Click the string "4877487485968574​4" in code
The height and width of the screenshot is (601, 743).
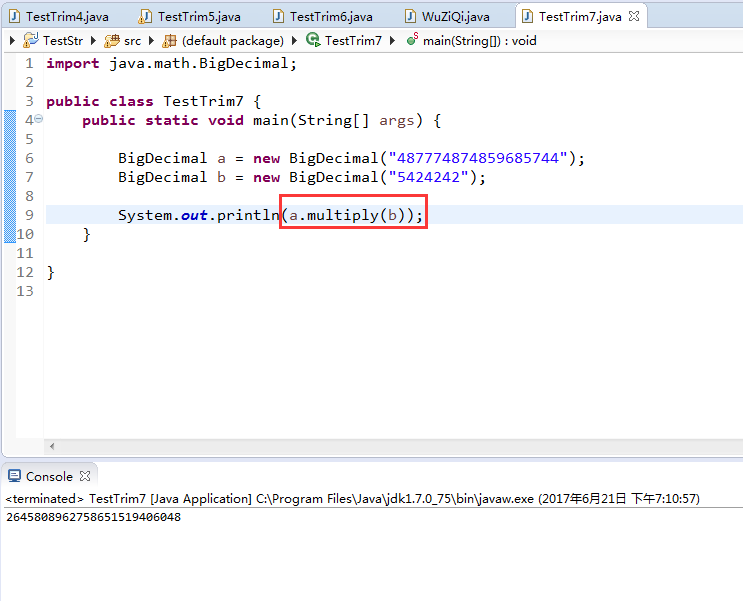point(478,158)
